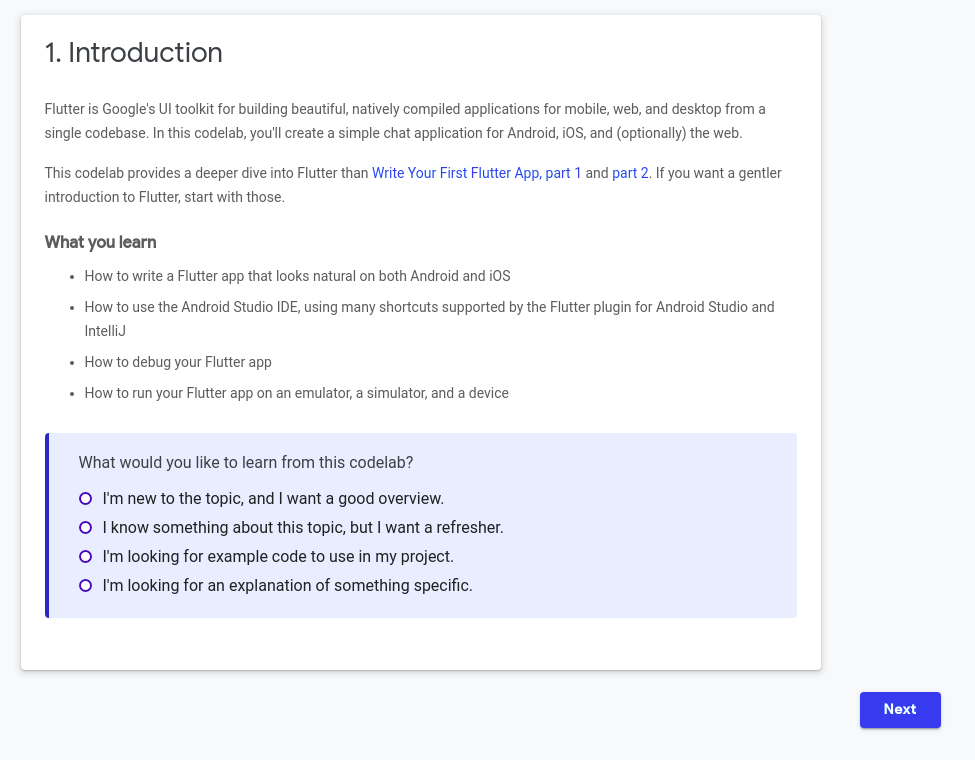Pick "I'm looking for example code" option
Viewport: 975px width, 760px height.
(85, 556)
